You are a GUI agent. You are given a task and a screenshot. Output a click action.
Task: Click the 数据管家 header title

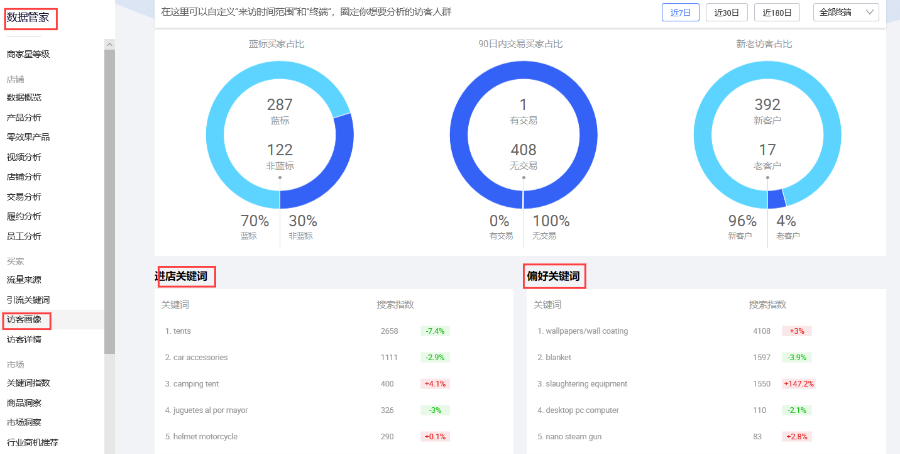click(x=30, y=16)
